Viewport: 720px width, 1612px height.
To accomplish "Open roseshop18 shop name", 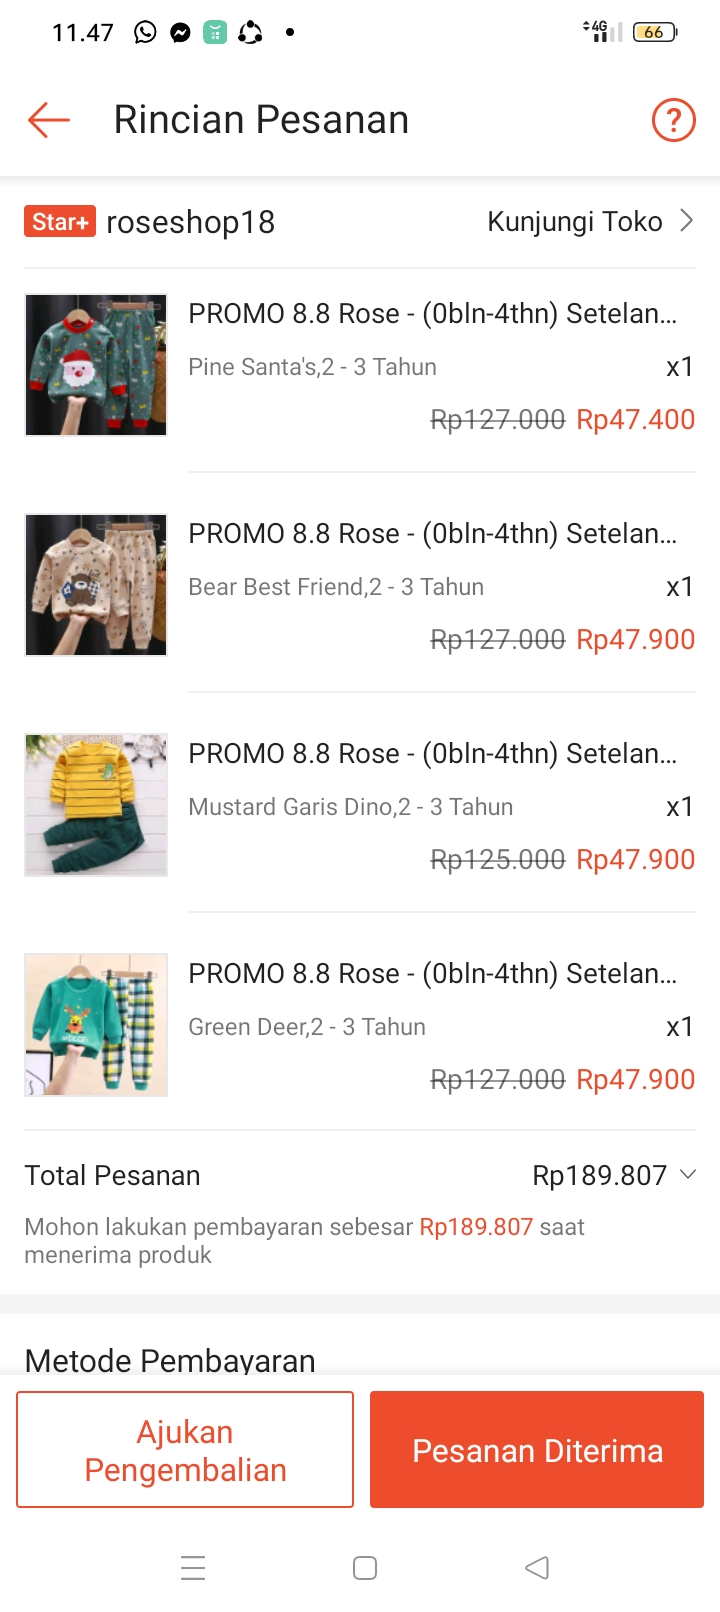I will click(x=190, y=222).
